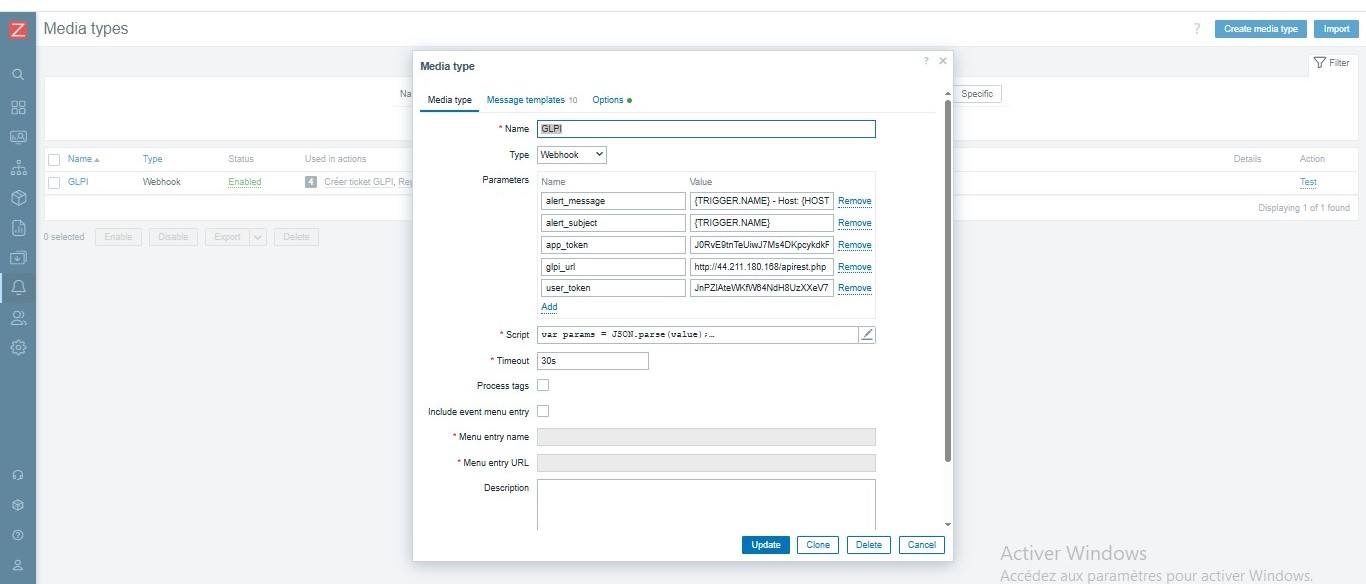Switch to the Media type tab
The height and width of the screenshot is (584, 1366).
tap(449, 100)
